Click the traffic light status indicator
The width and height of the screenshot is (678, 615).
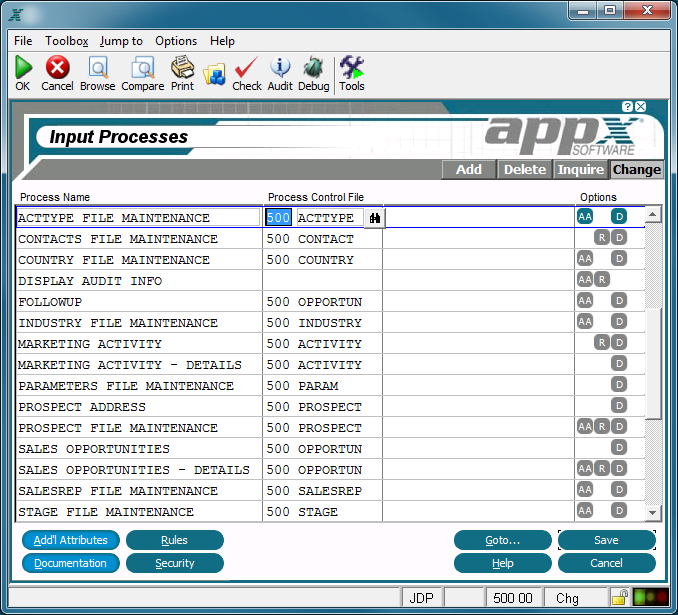[650, 598]
